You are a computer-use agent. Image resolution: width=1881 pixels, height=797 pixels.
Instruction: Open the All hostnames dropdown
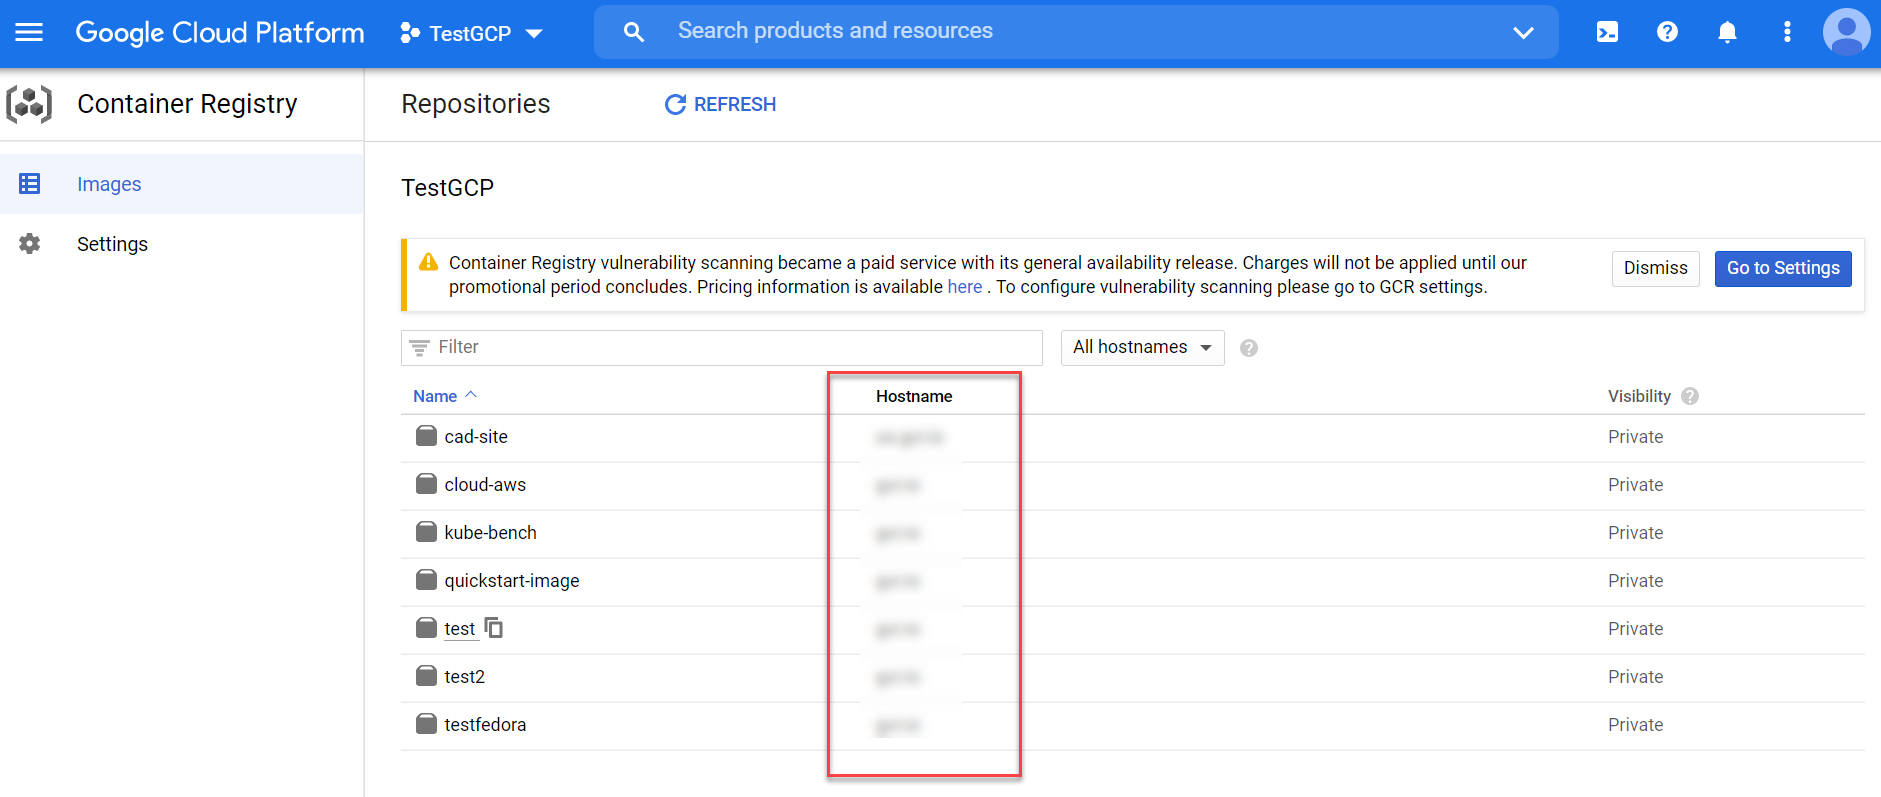[x=1142, y=347]
